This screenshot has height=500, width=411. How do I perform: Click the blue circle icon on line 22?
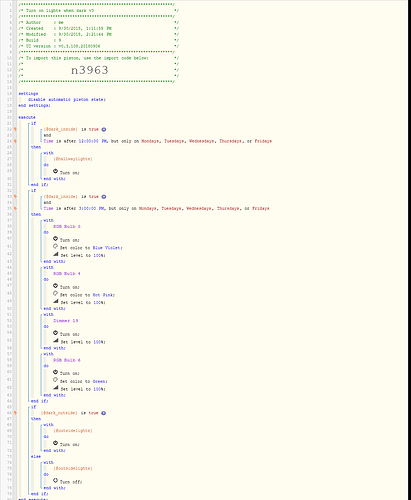pos(104,129)
